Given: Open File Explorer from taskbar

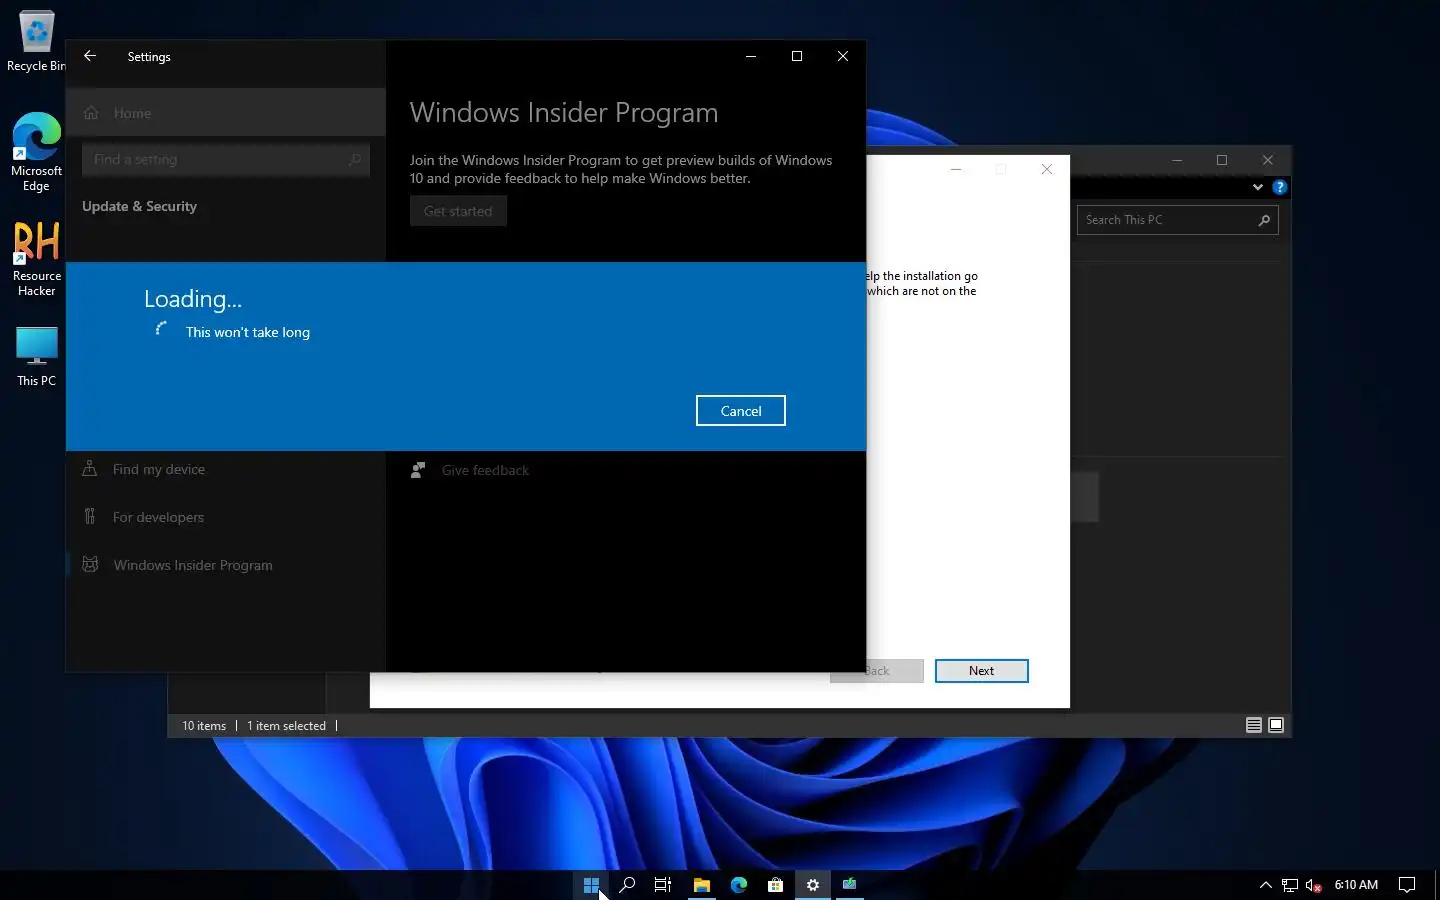Looking at the screenshot, I should [701, 885].
